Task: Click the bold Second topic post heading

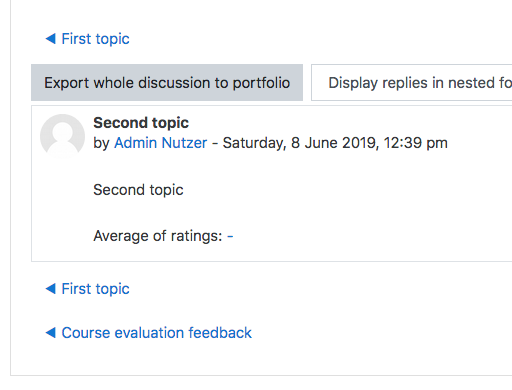Action: pyautogui.click(x=141, y=123)
